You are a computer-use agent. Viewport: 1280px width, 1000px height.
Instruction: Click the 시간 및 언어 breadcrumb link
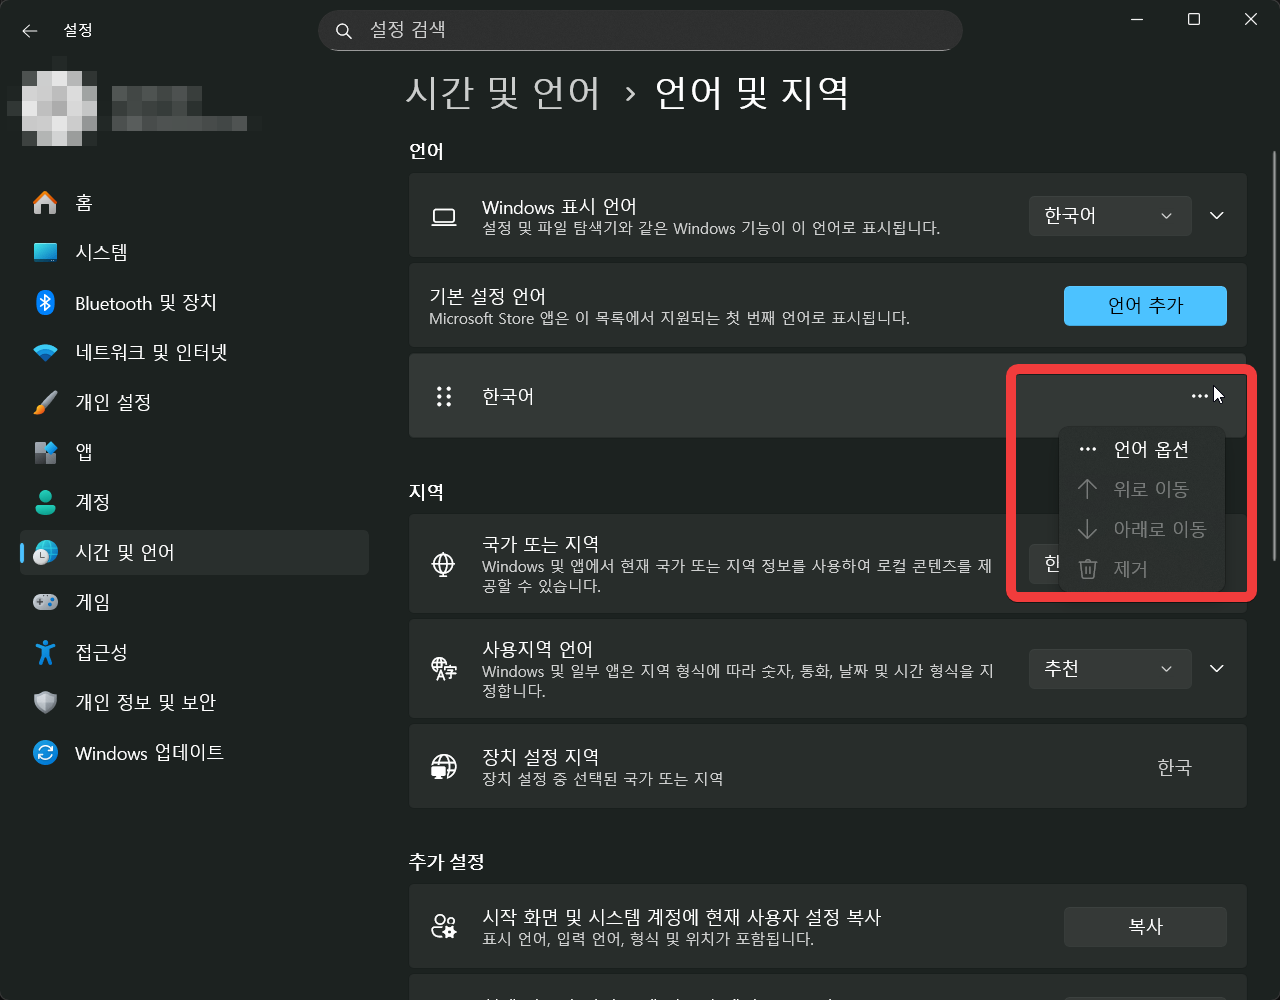[504, 93]
